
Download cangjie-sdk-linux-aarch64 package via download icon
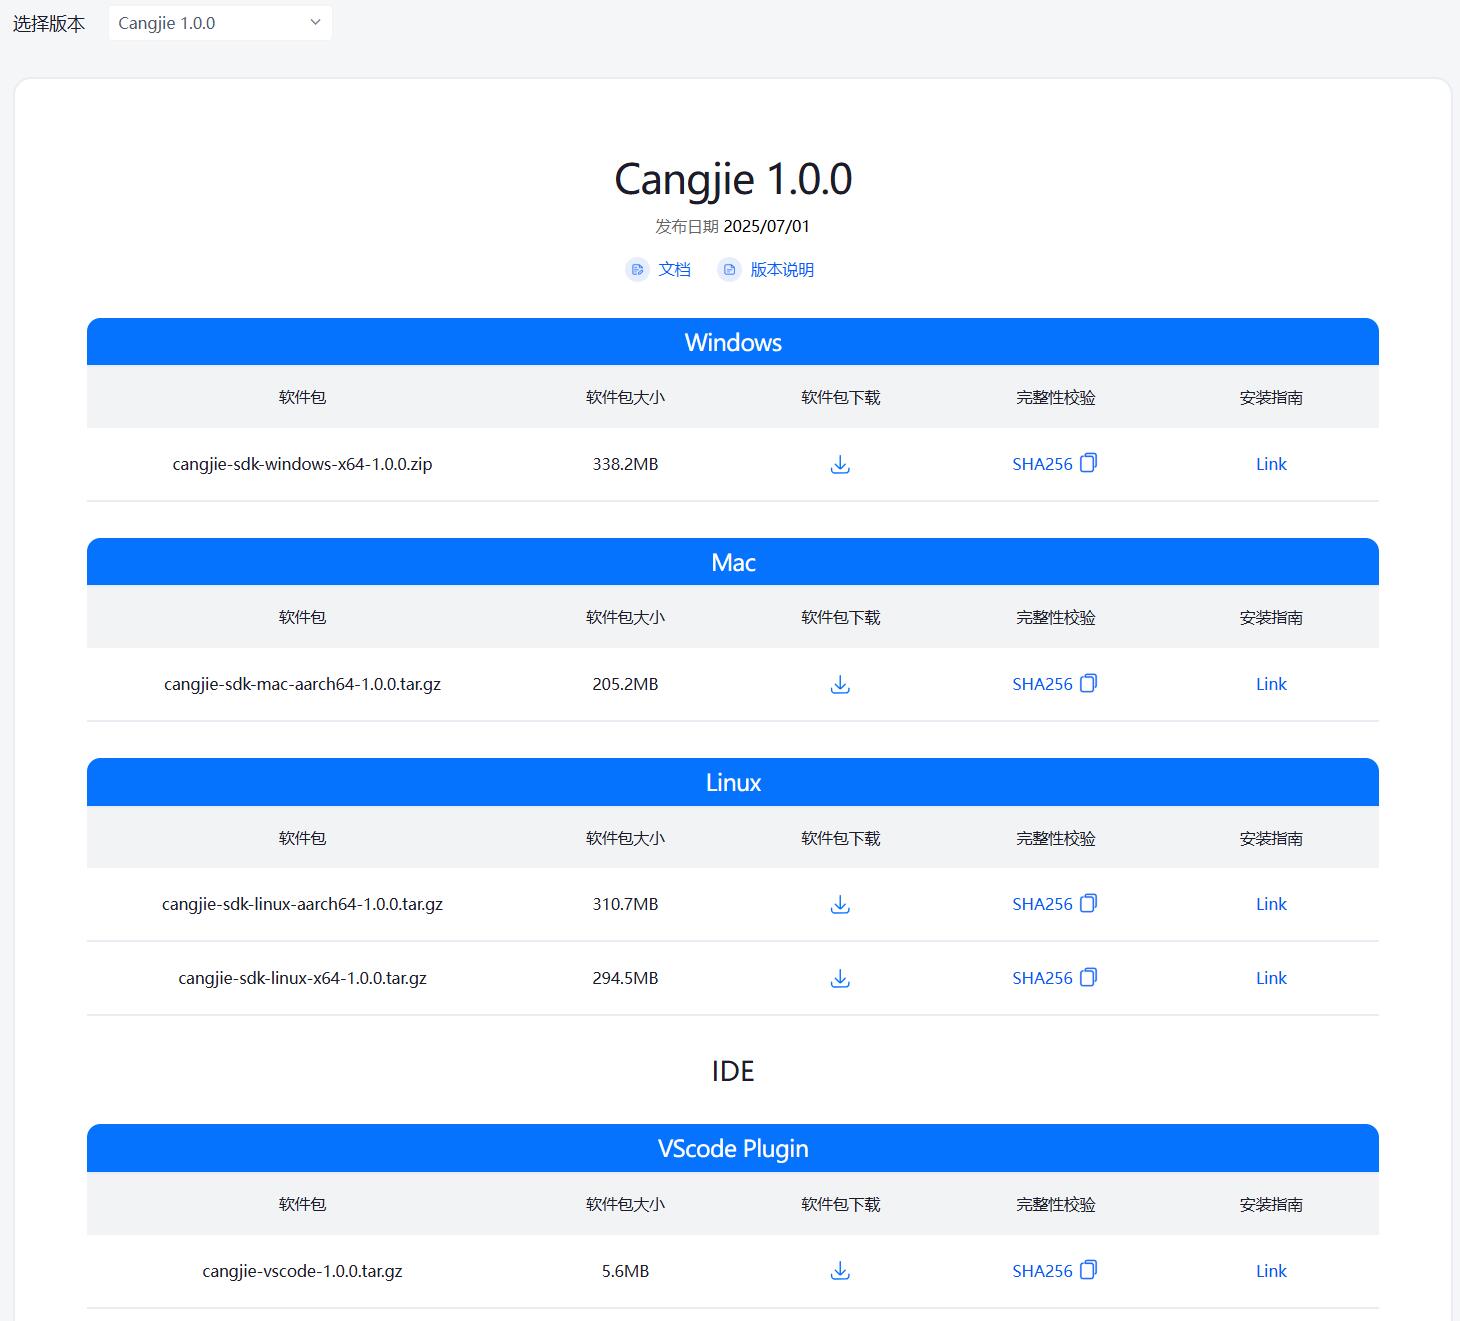(x=840, y=904)
